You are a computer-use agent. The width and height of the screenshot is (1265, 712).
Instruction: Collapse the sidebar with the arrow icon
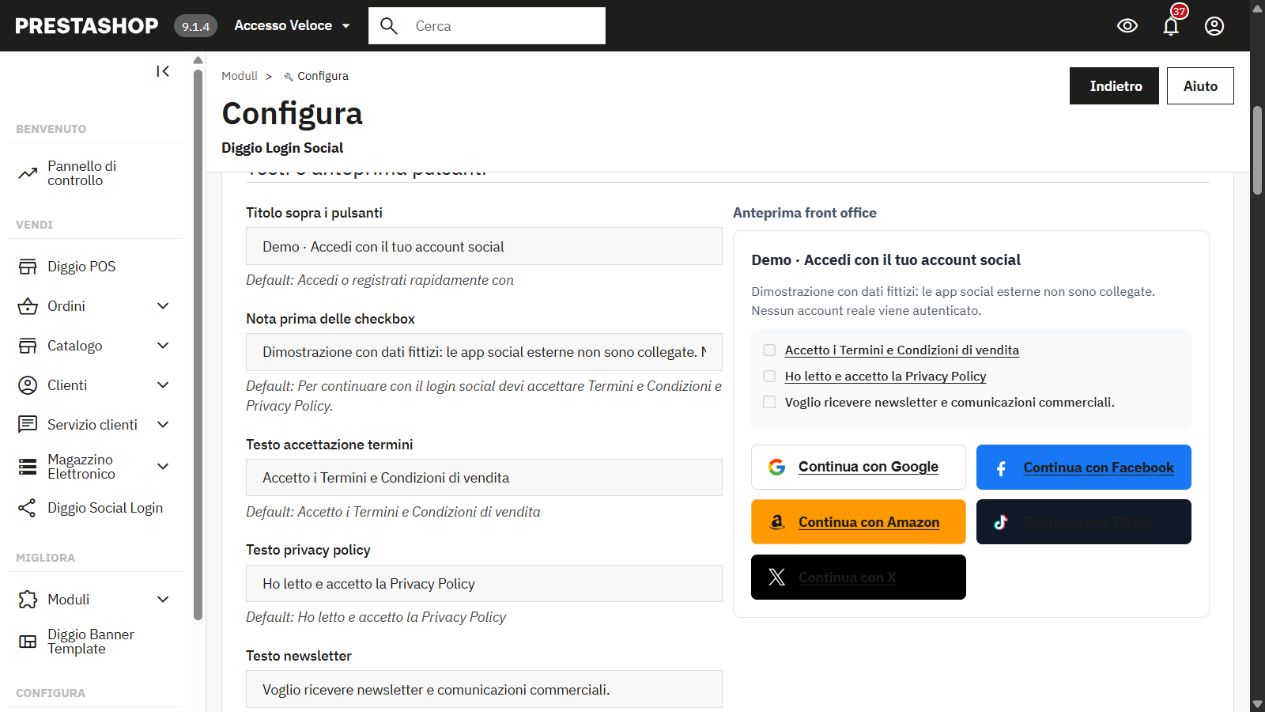(x=163, y=71)
